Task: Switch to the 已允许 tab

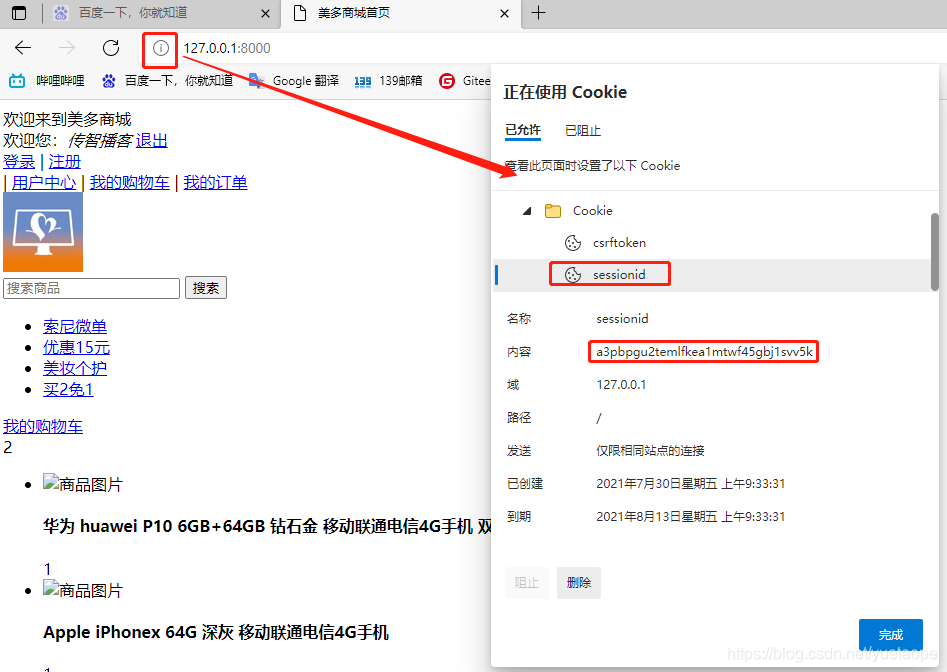Action: pyautogui.click(x=522, y=130)
